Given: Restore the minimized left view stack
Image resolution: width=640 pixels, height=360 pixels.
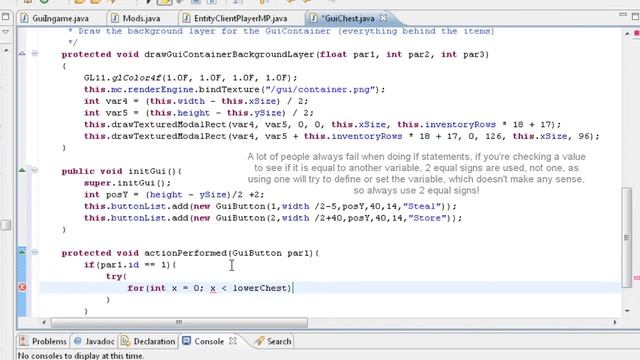Looking at the screenshot, I should click(5, 17).
